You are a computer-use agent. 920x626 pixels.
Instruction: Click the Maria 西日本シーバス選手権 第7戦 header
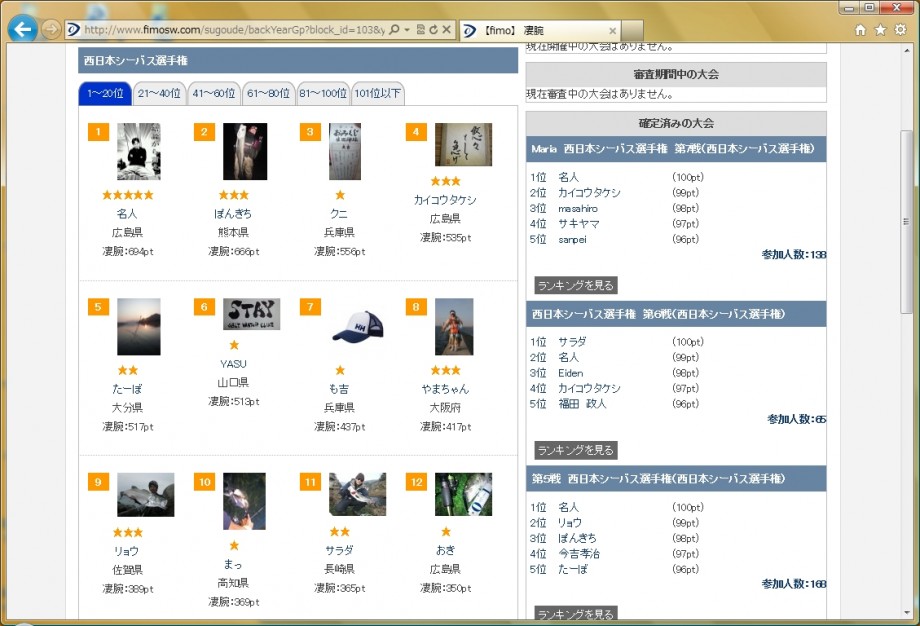coord(676,149)
